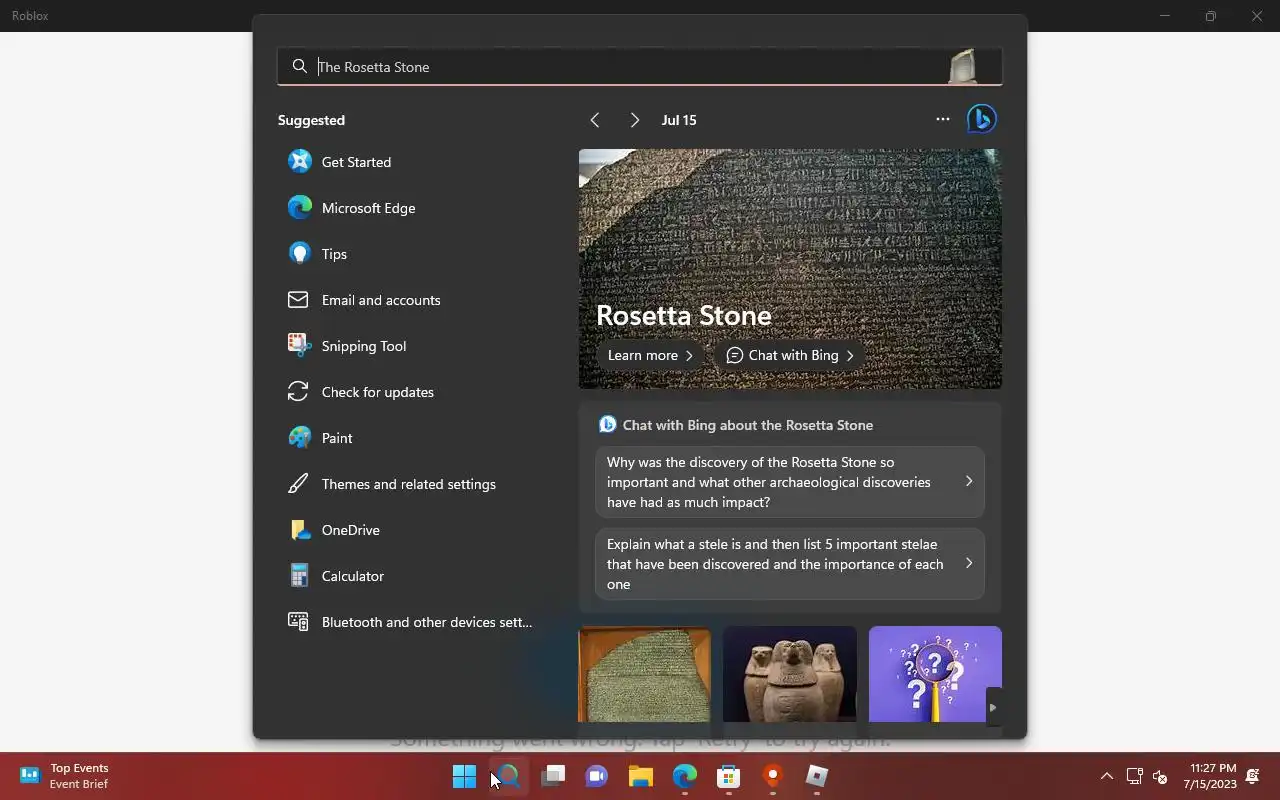
Task: Click the search magnifier icon
Action: 299,67
